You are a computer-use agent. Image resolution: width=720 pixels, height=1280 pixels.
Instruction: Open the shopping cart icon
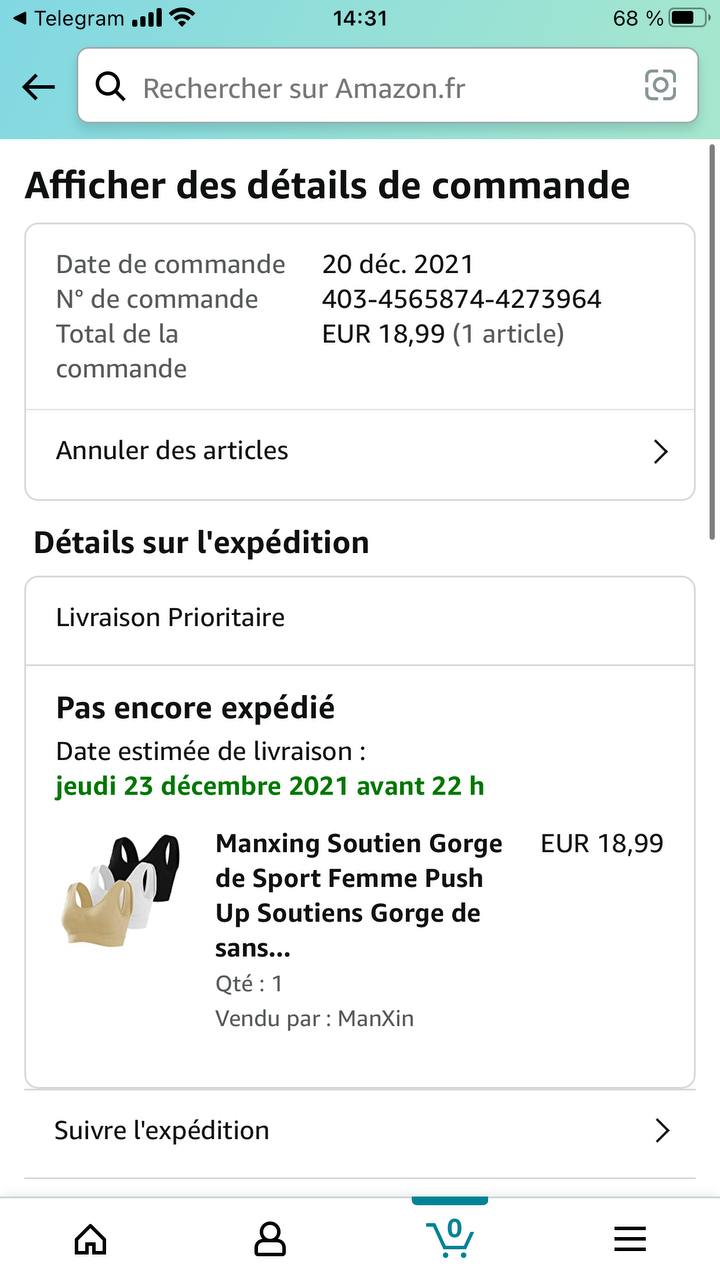(450, 1237)
